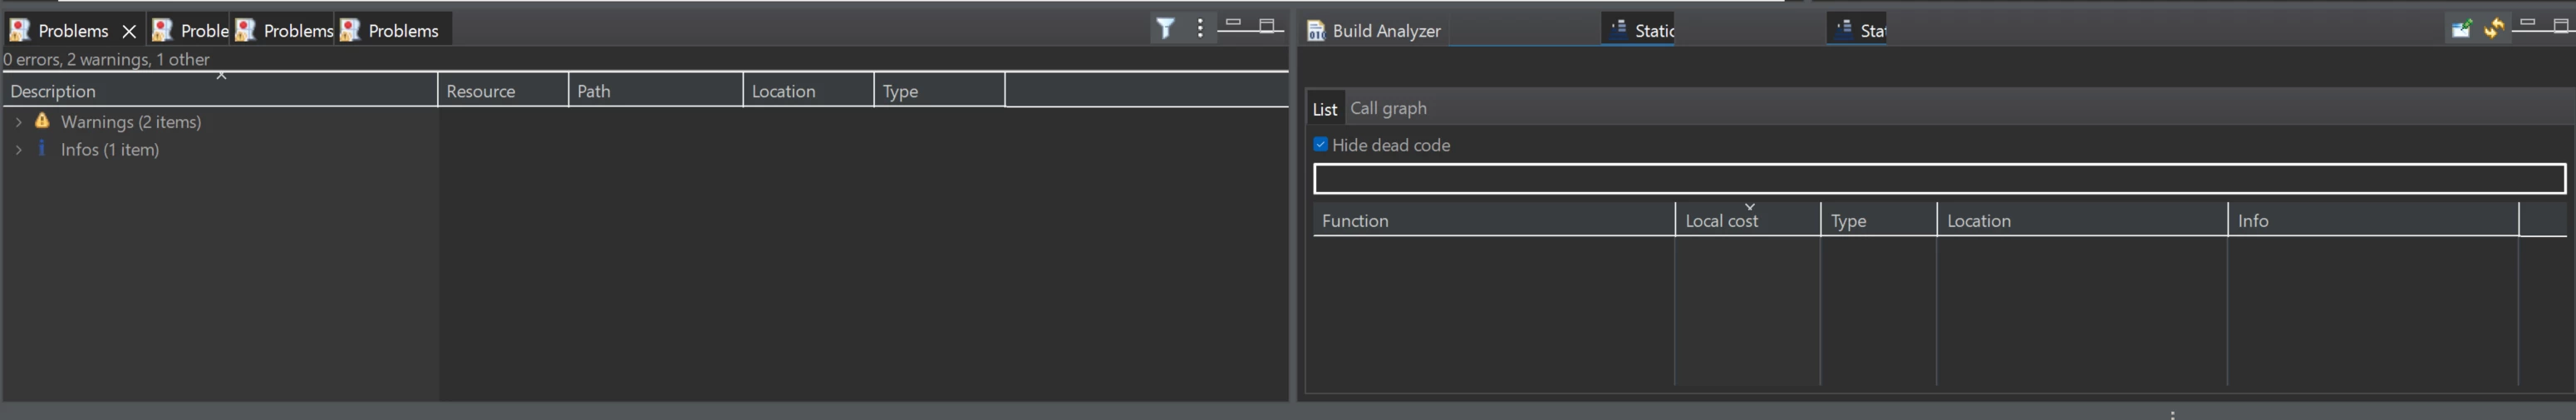
Task: Uncheck Hide dead code checkbox
Action: click(x=1320, y=144)
